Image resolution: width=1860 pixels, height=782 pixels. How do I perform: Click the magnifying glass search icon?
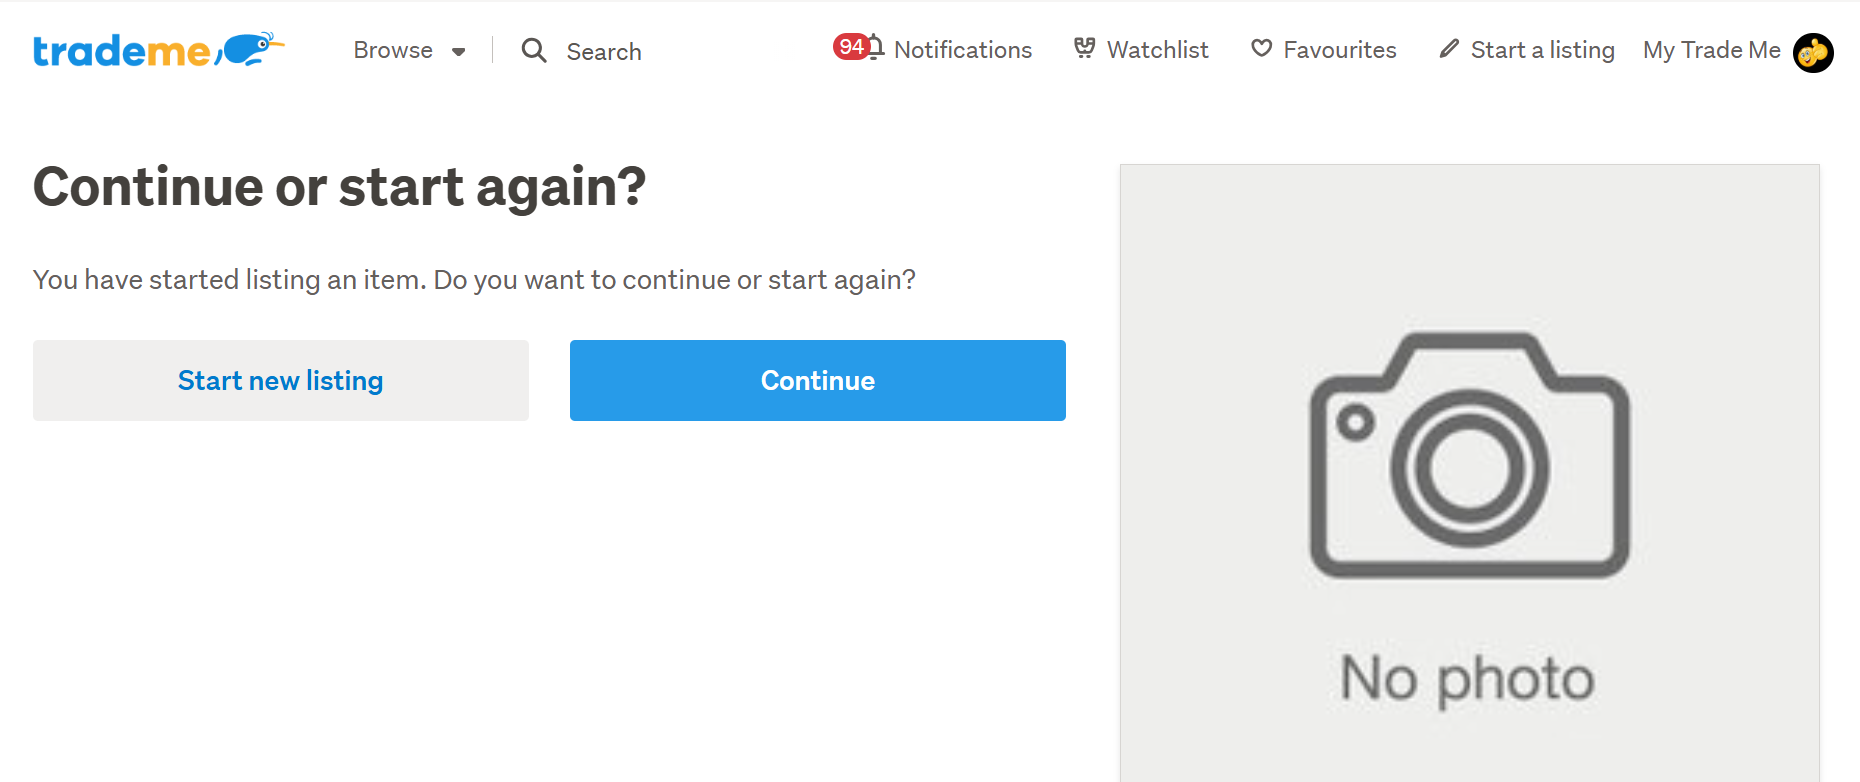534,51
